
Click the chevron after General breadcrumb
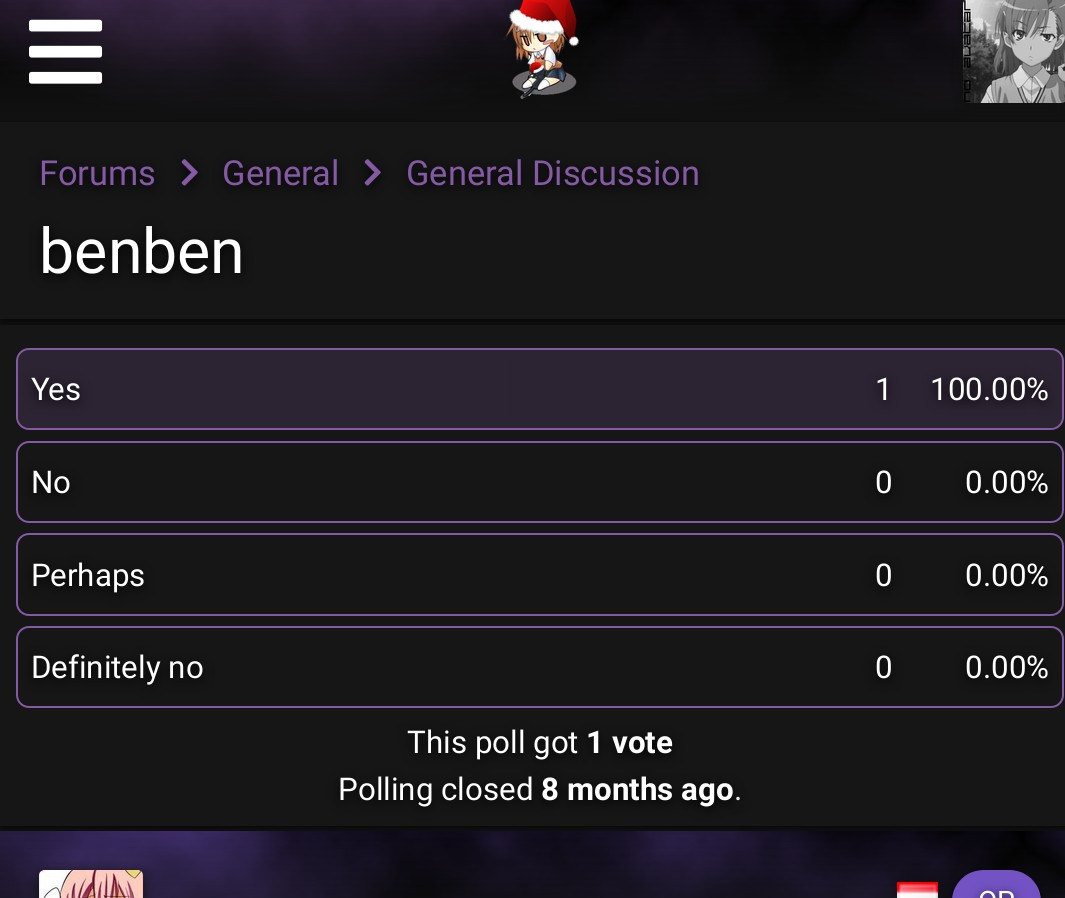pyautogui.click(x=372, y=173)
